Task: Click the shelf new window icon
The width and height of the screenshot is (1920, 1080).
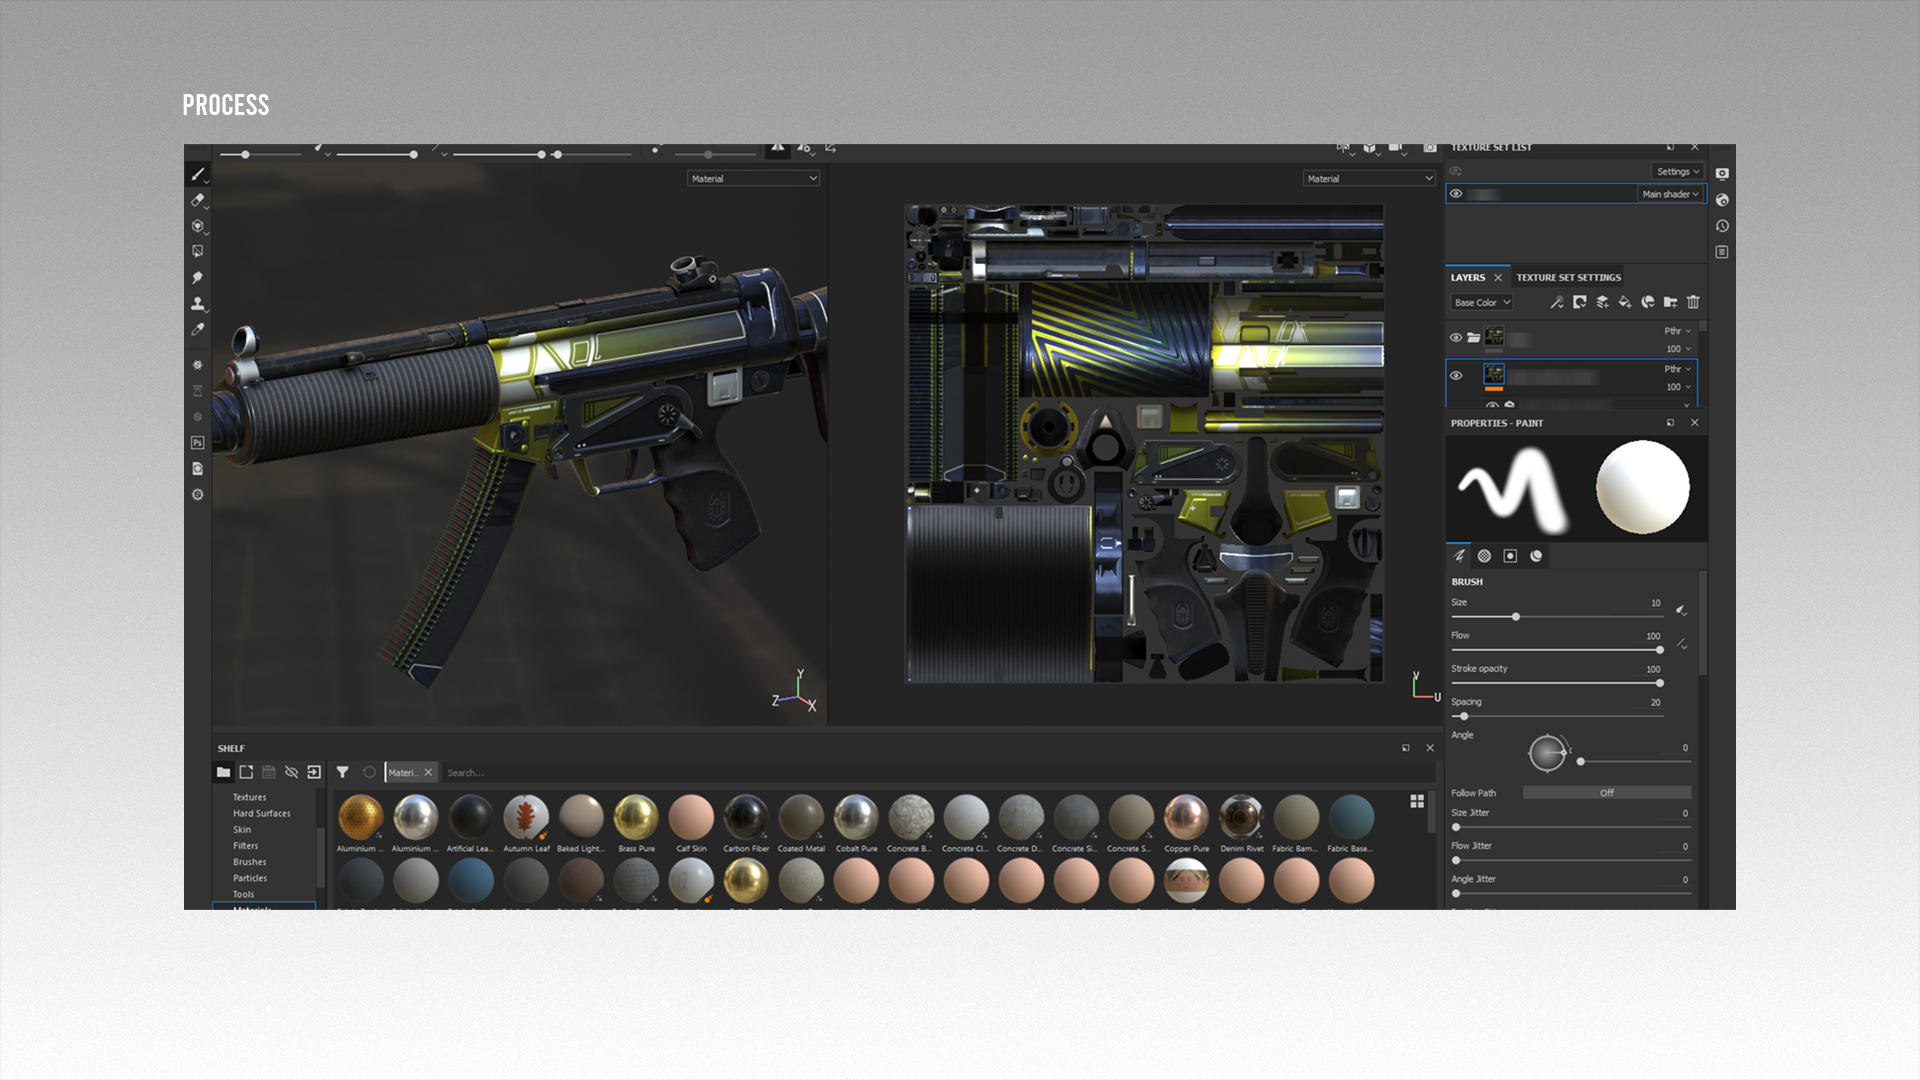Action: coord(246,772)
